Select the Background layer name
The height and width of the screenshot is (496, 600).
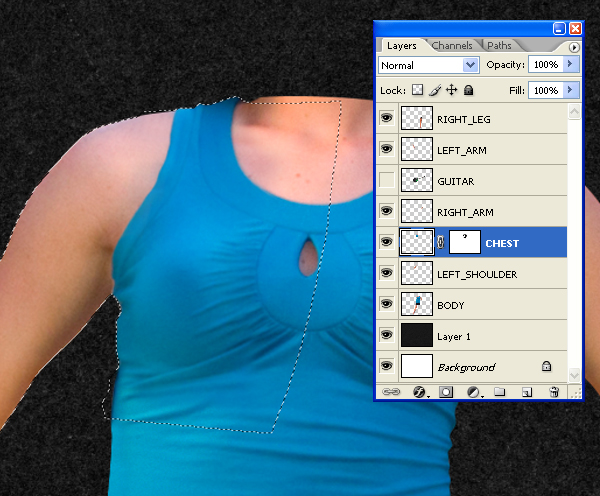[466, 367]
